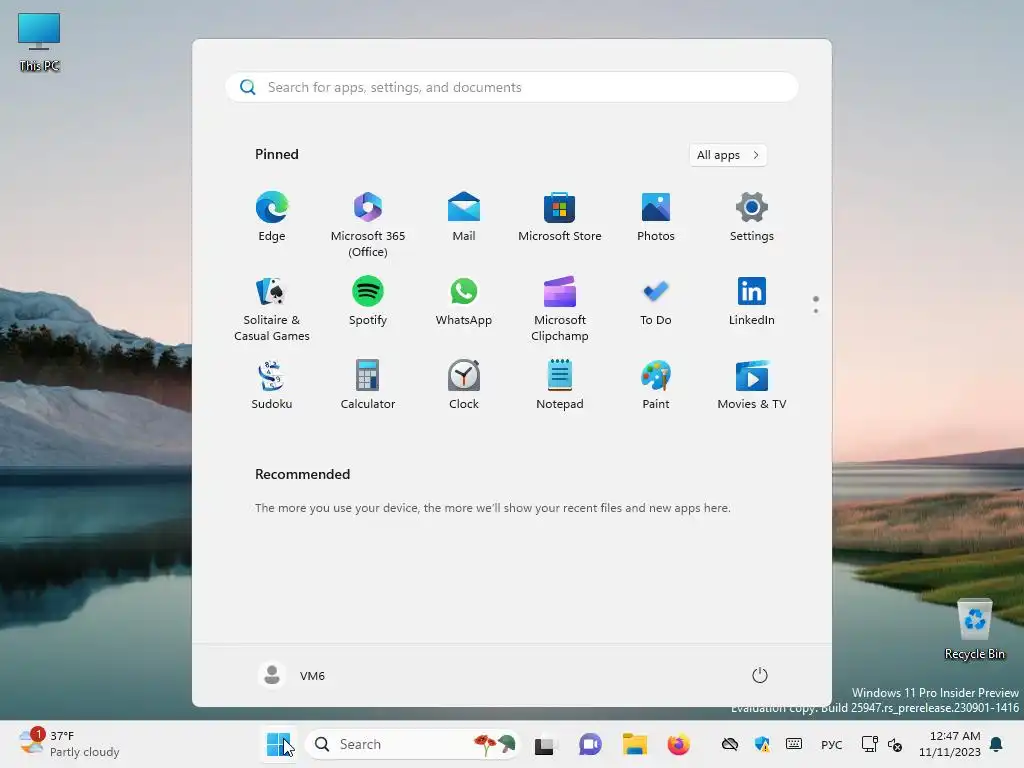Open Task View on taskbar
This screenshot has width=1024, height=768.
544,744
